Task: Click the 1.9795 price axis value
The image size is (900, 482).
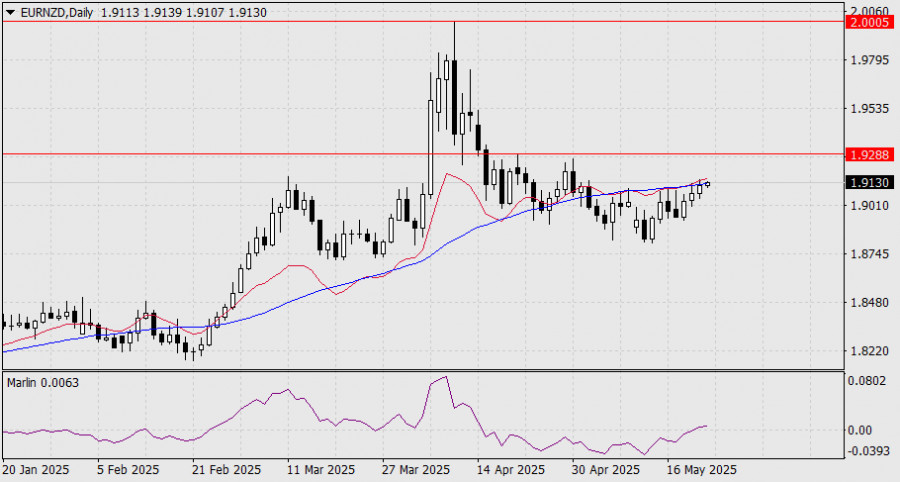Action: pos(870,60)
